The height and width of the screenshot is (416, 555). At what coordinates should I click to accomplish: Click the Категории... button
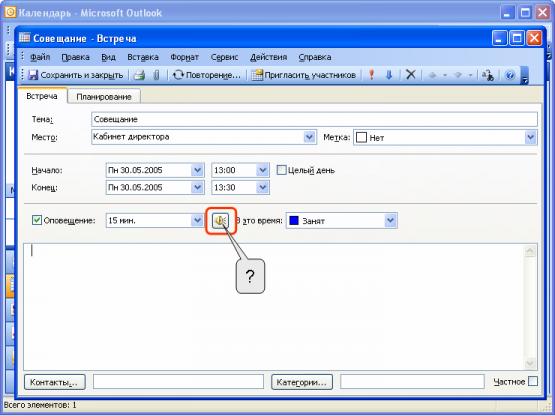(302, 382)
